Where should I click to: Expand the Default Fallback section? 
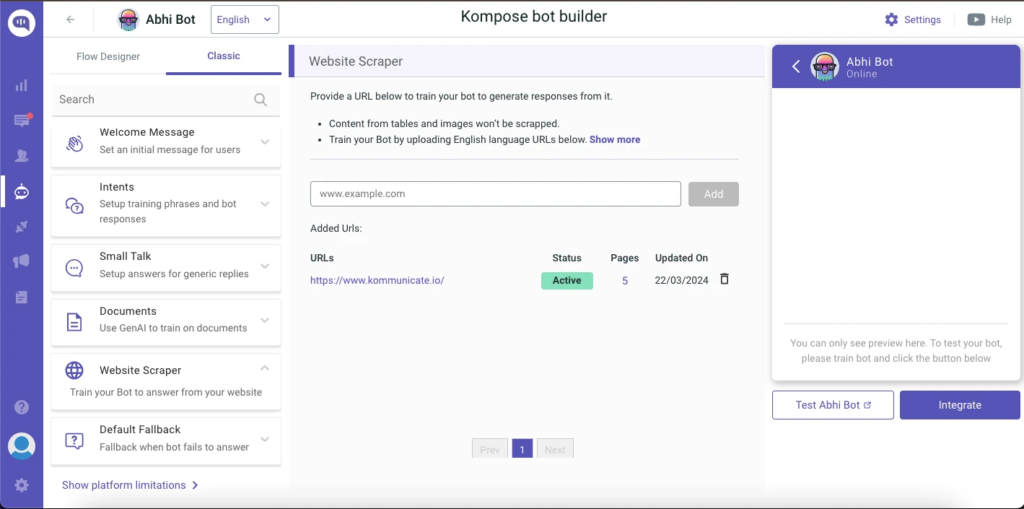tap(264, 439)
